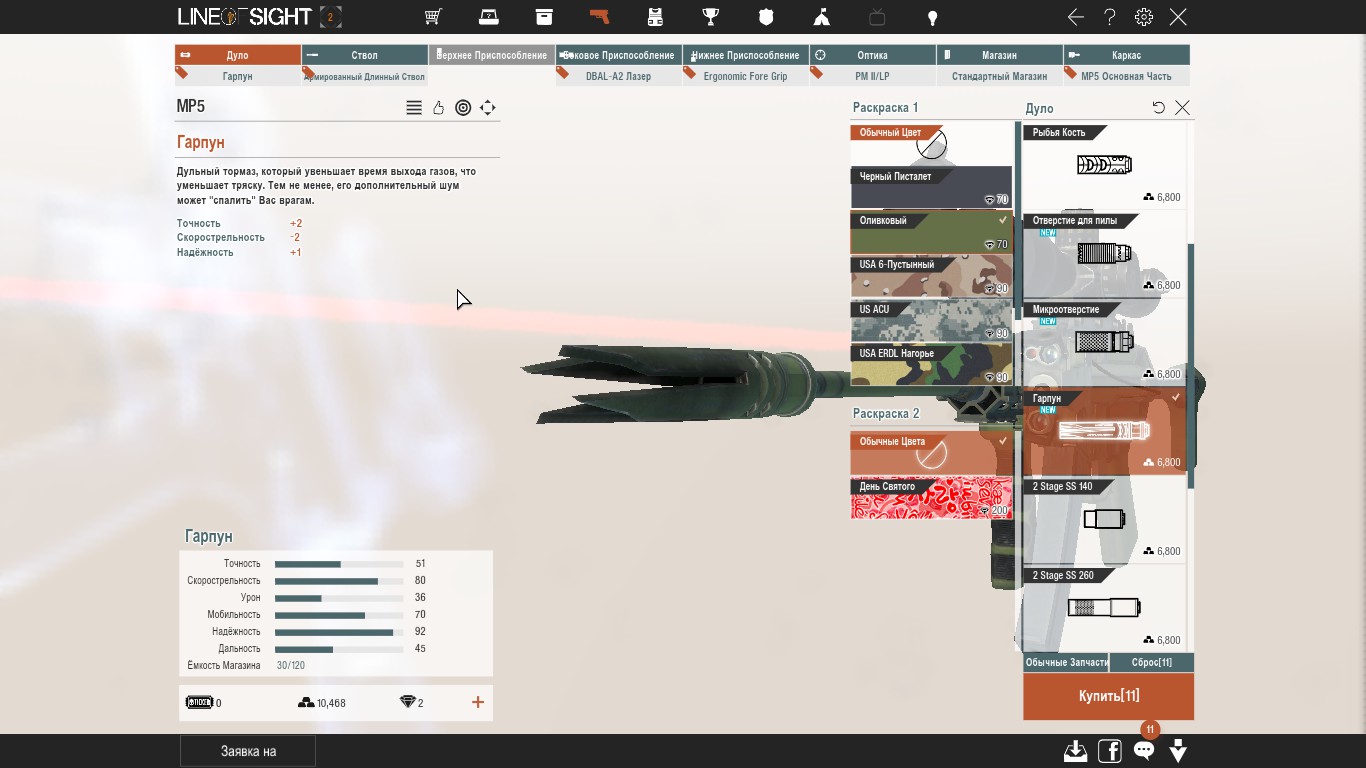Select the Рыбья Кость muzzle part
Viewport: 1366px width, 768px height.
(1104, 165)
